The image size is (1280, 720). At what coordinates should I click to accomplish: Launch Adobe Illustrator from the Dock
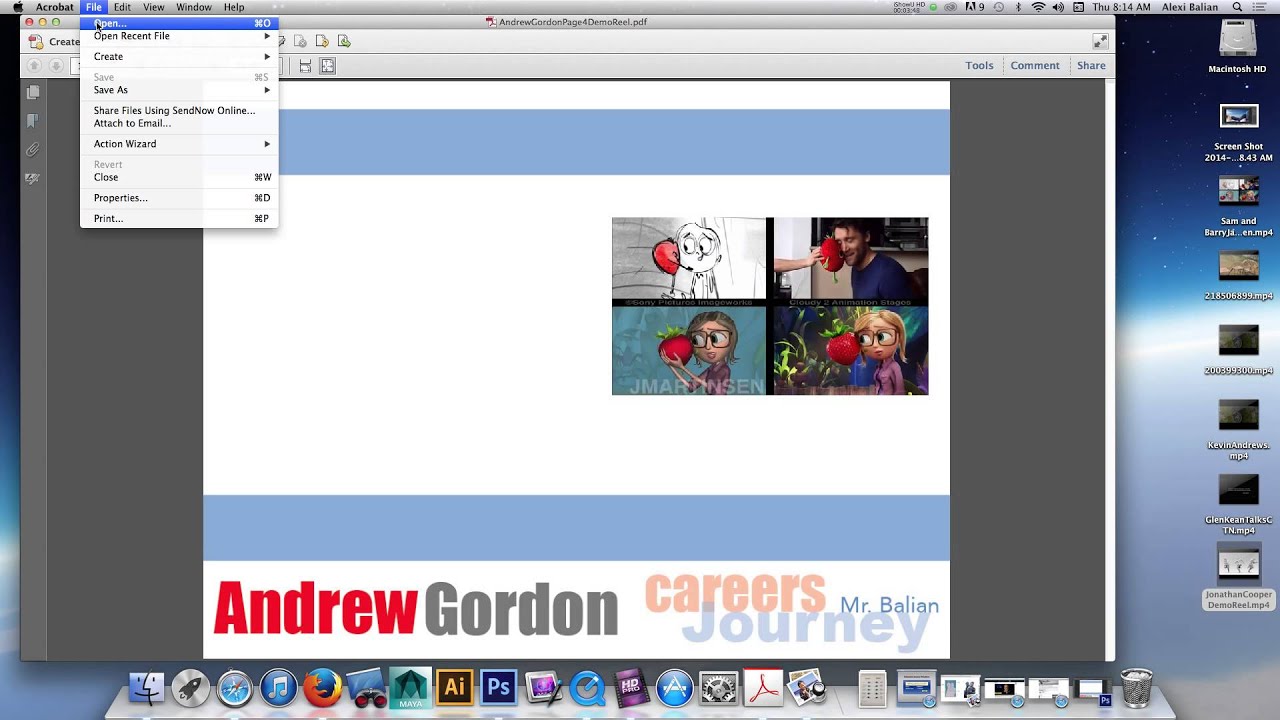point(453,688)
